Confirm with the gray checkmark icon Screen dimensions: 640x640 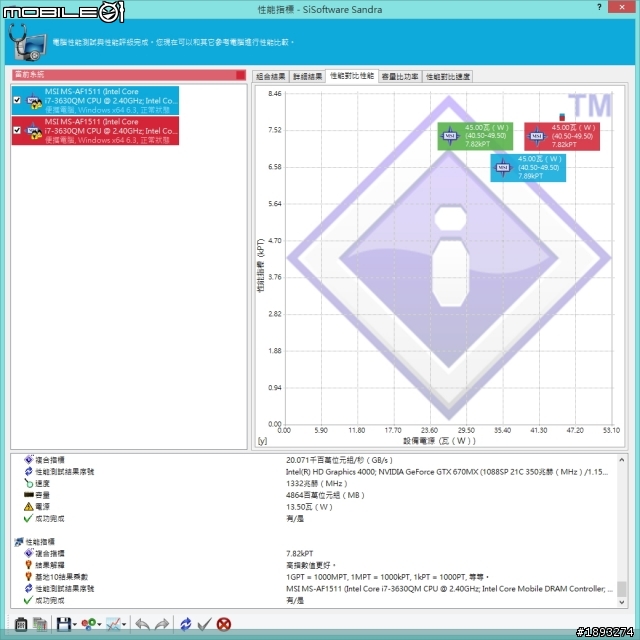tap(204, 624)
